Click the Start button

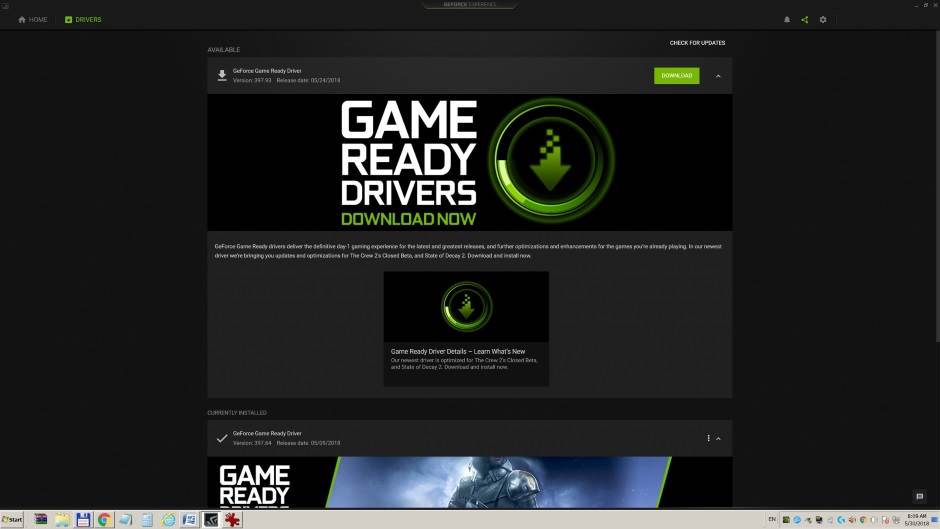[x=12, y=519]
